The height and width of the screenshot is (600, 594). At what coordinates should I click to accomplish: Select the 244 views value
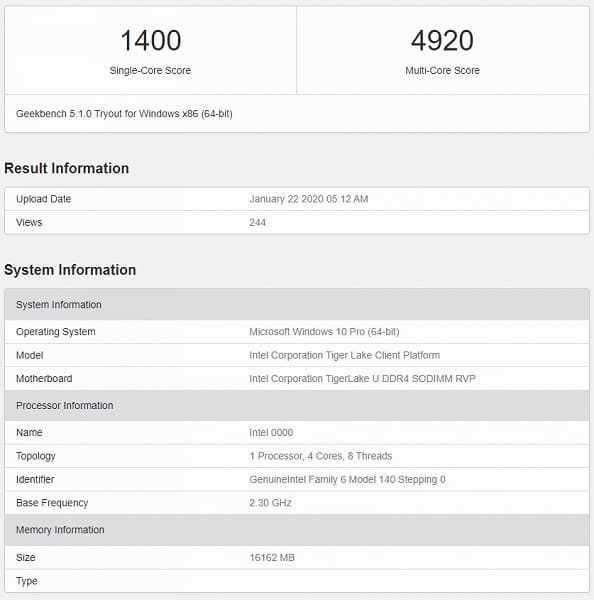click(x=257, y=222)
